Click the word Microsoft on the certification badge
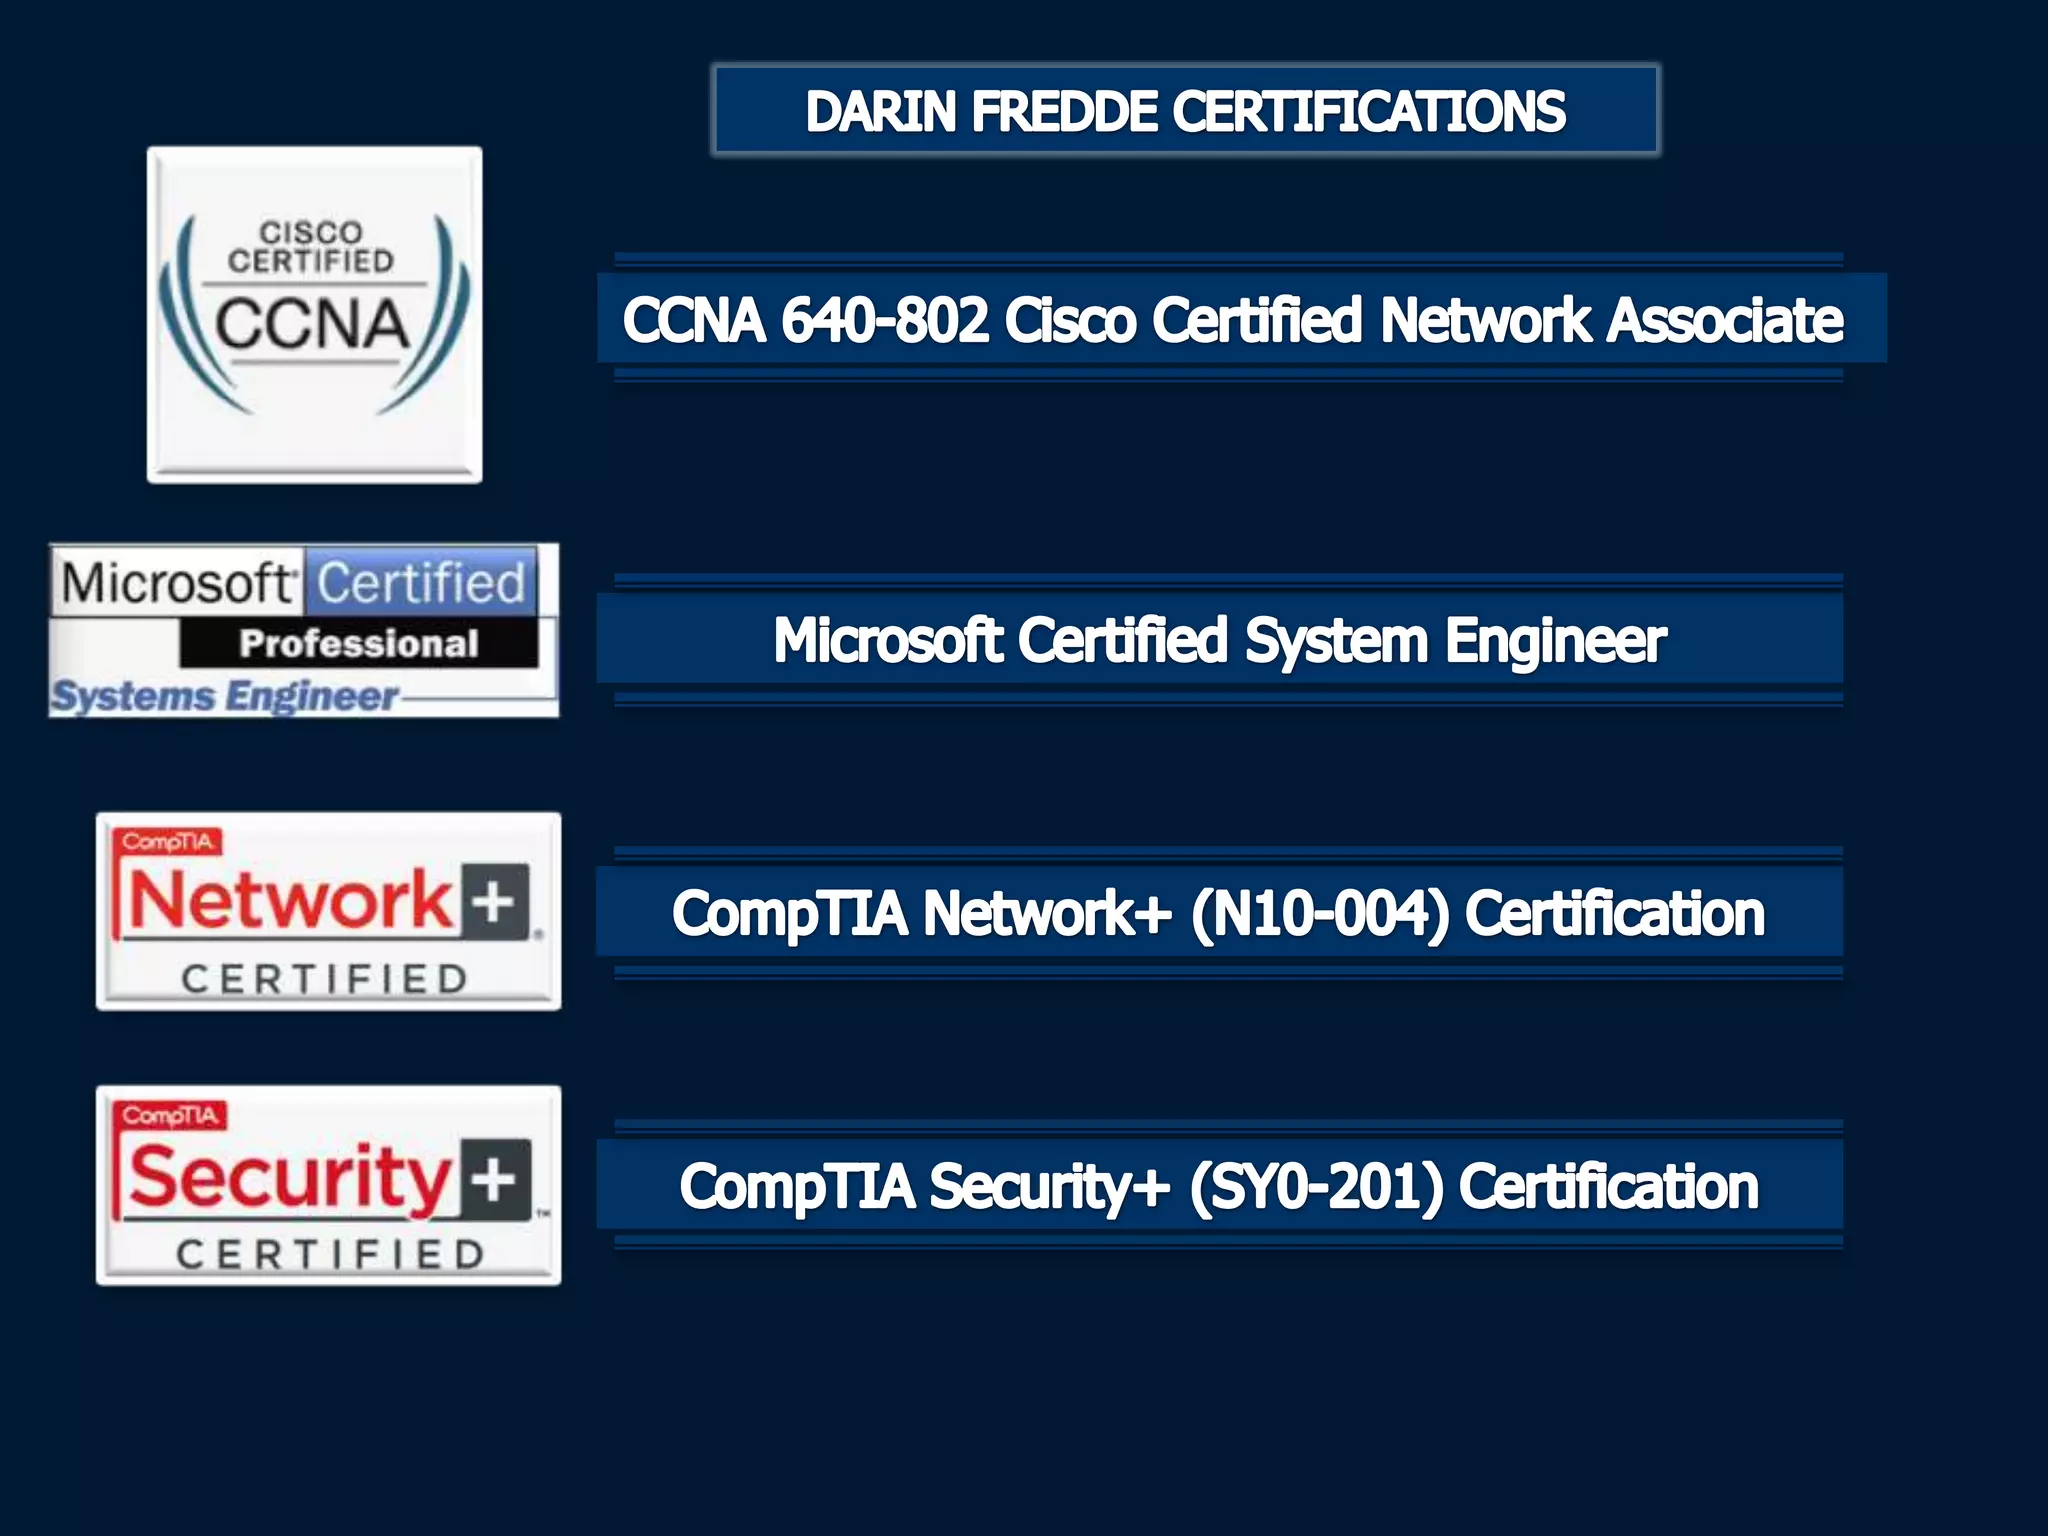 coord(176,582)
